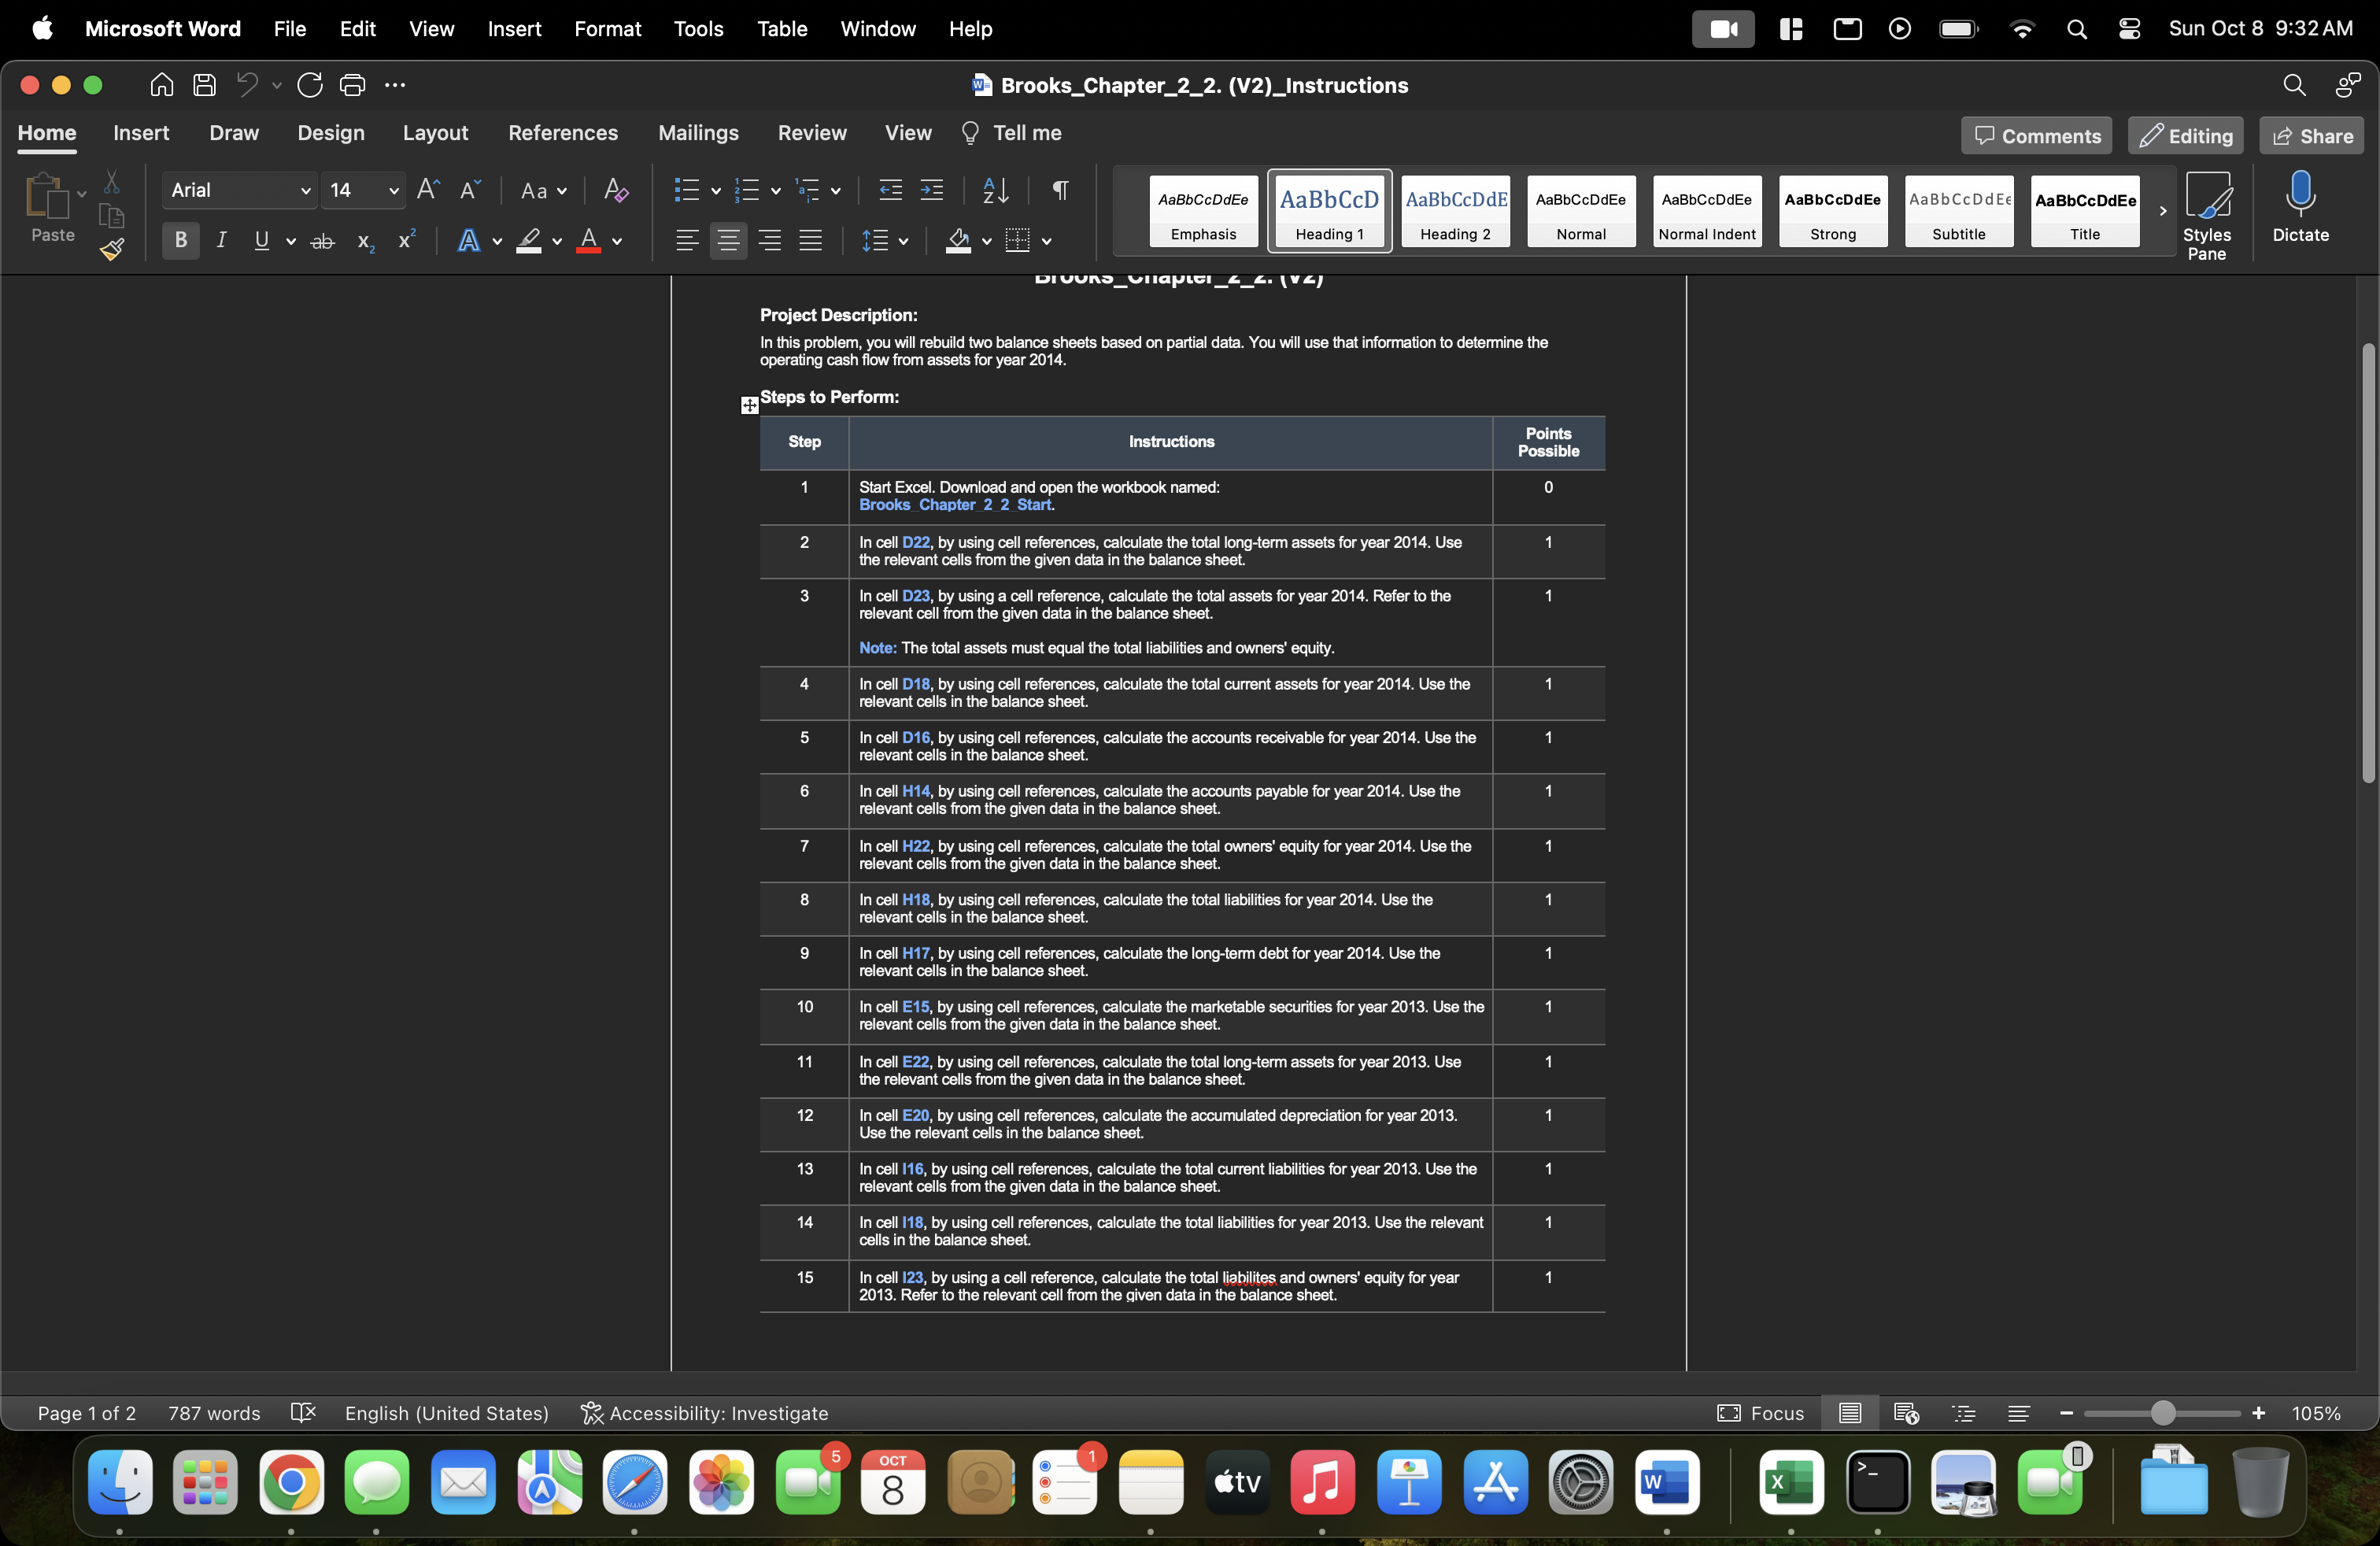Click Accessibility: Investigate in status bar
This screenshot has width=2380, height=1546.
pyautogui.click(x=705, y=1413)
